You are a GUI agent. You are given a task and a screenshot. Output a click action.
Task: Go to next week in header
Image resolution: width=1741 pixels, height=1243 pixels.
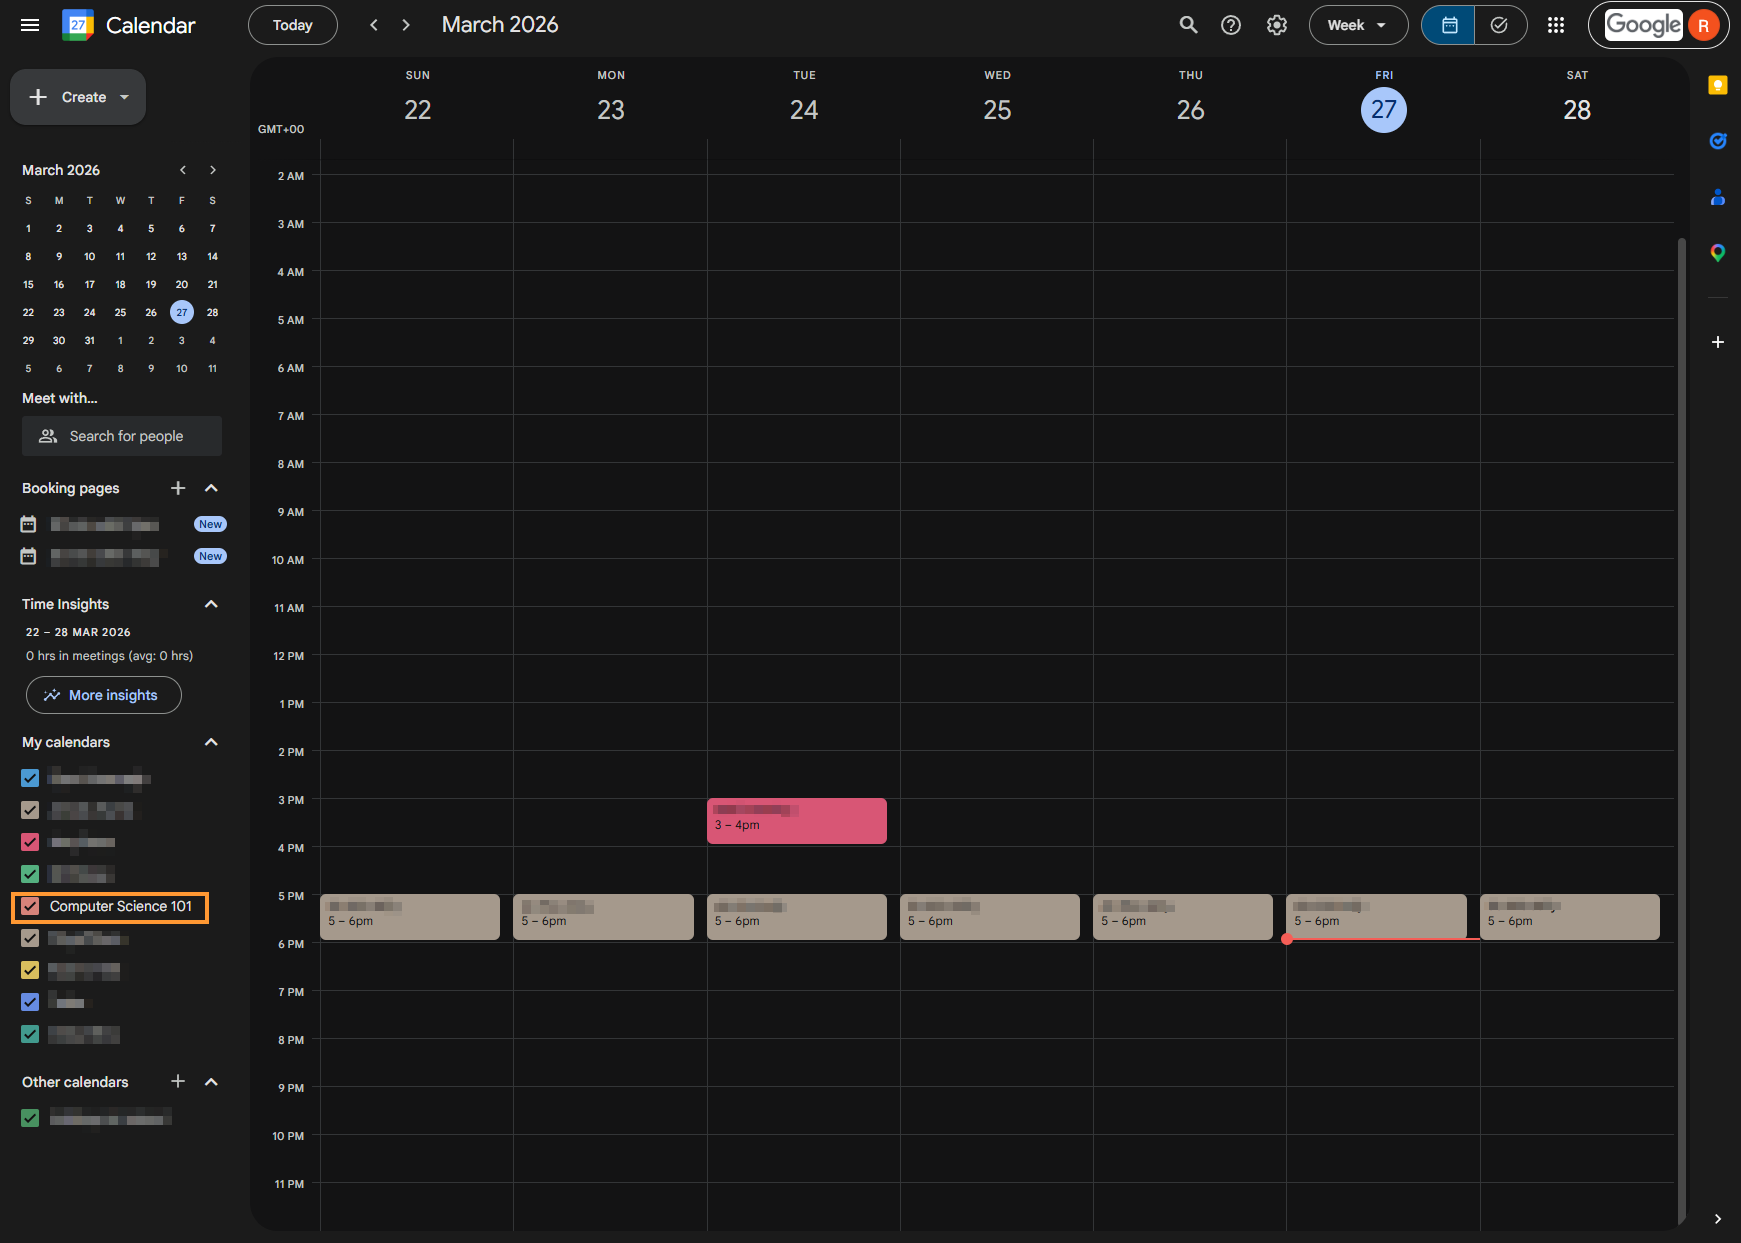[x=406, y=25]
